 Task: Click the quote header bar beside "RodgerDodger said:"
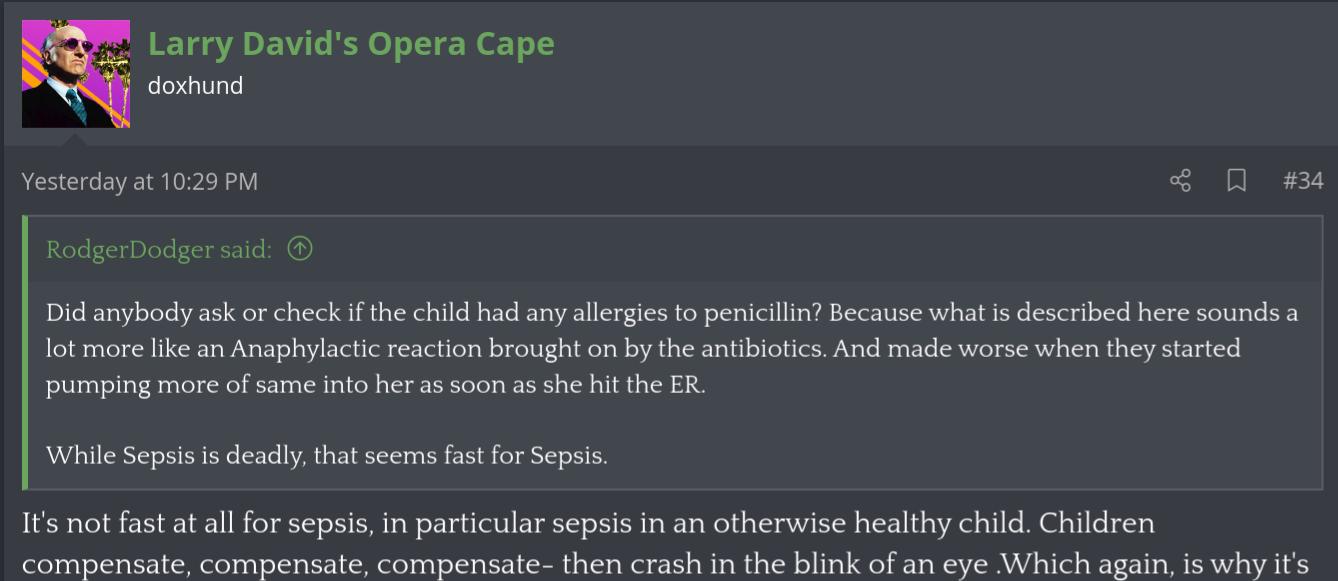pyautogui.click(x=800, y=249)
